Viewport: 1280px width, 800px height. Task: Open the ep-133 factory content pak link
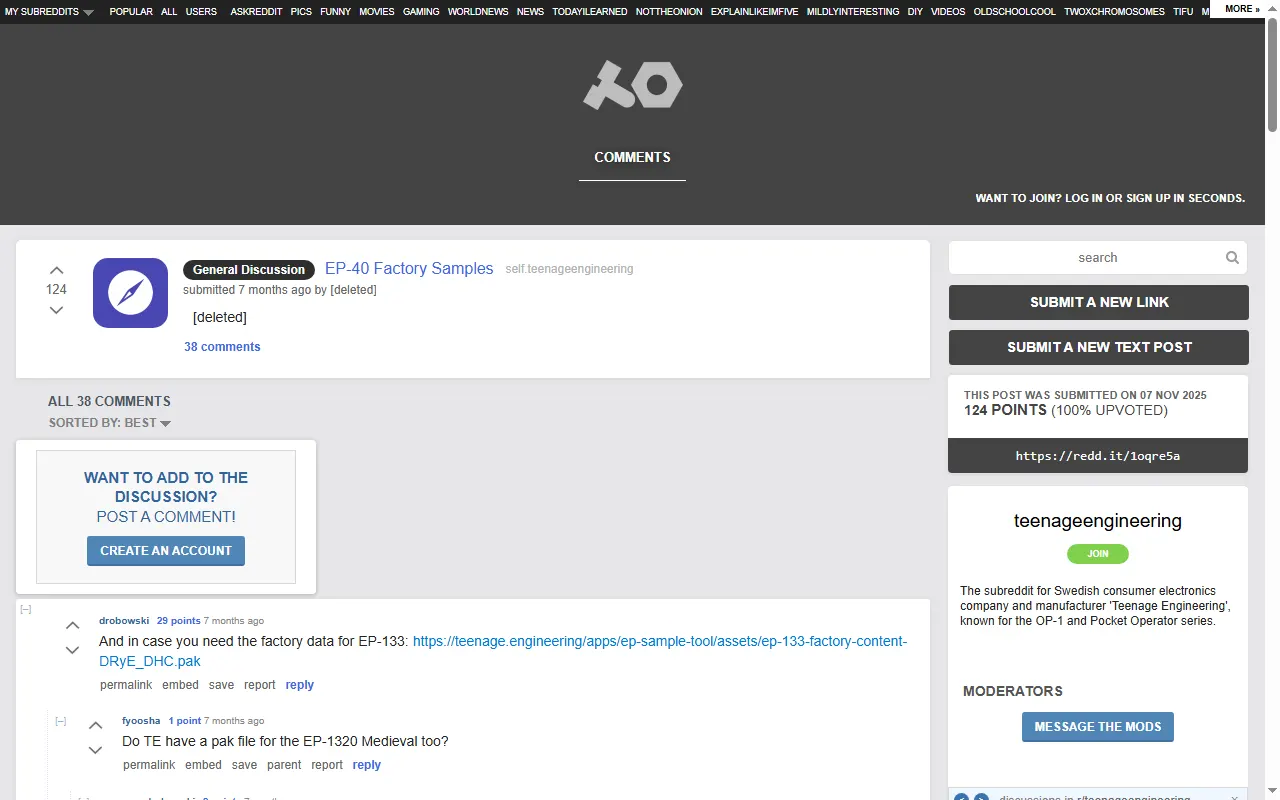click(504, 651)
